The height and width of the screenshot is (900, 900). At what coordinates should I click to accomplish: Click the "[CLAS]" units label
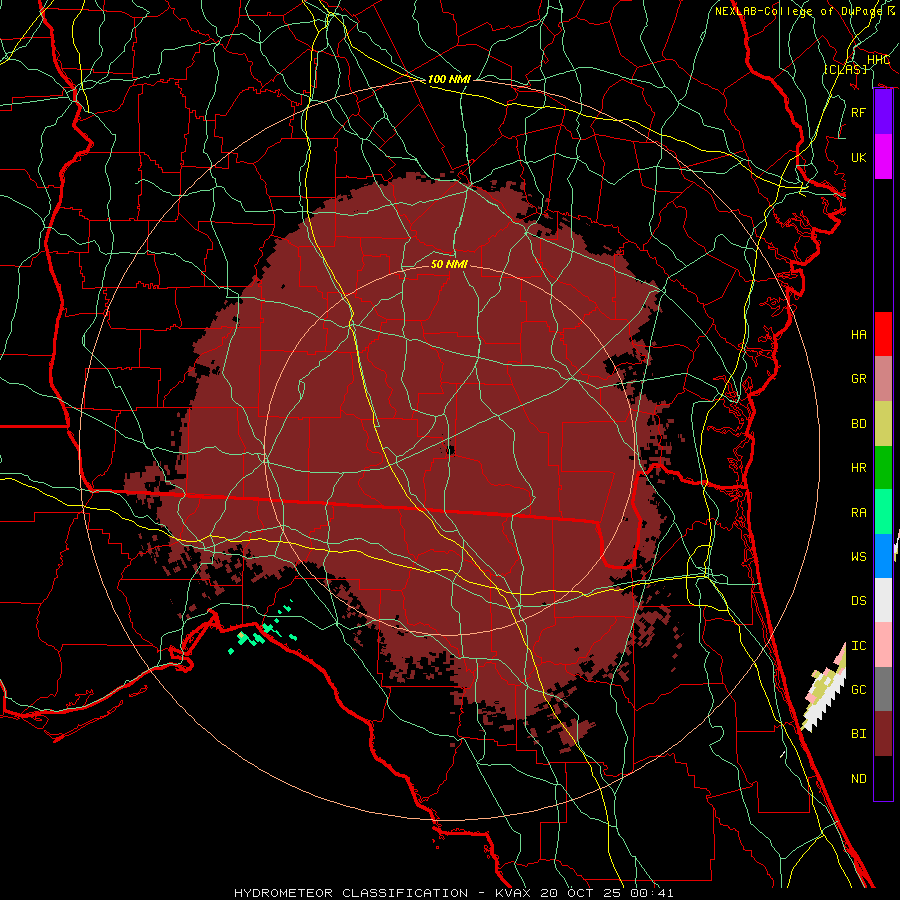[846, 69]
